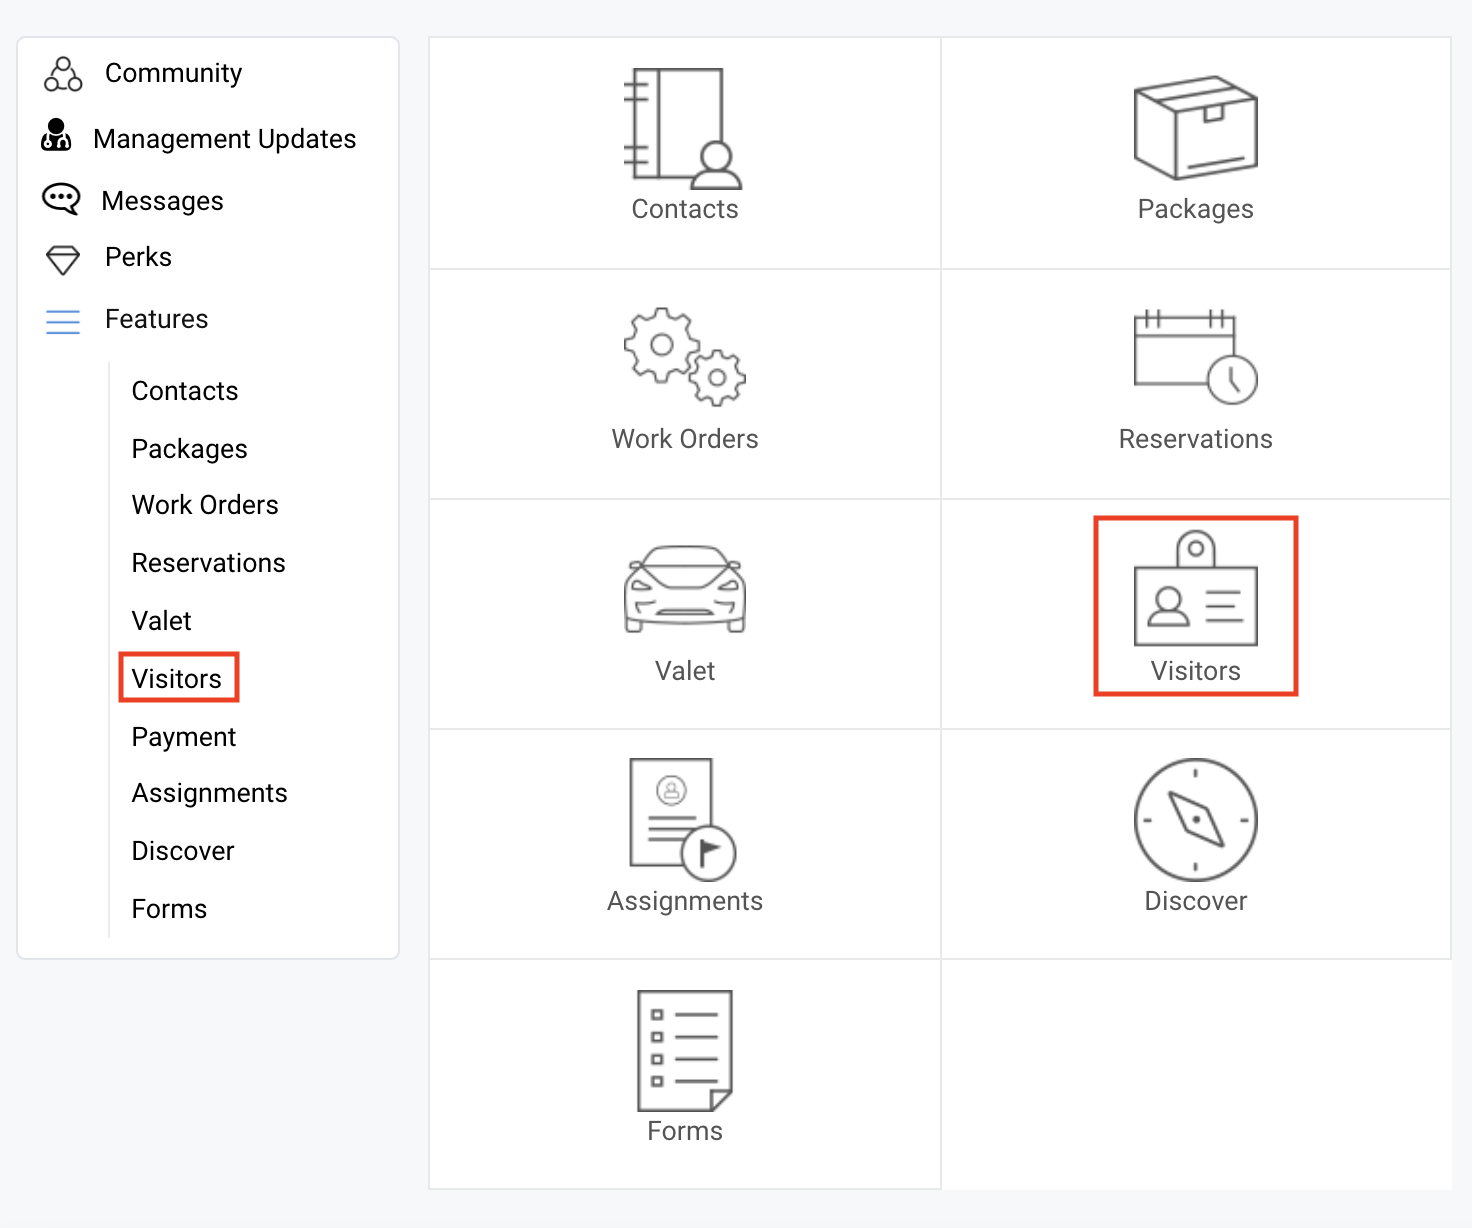
Task: Open Messages from the sidebar
Action: point(162,201)
